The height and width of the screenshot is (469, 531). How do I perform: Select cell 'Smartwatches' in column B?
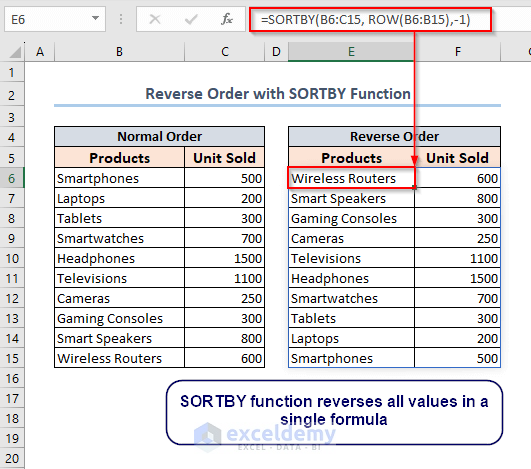120,238
